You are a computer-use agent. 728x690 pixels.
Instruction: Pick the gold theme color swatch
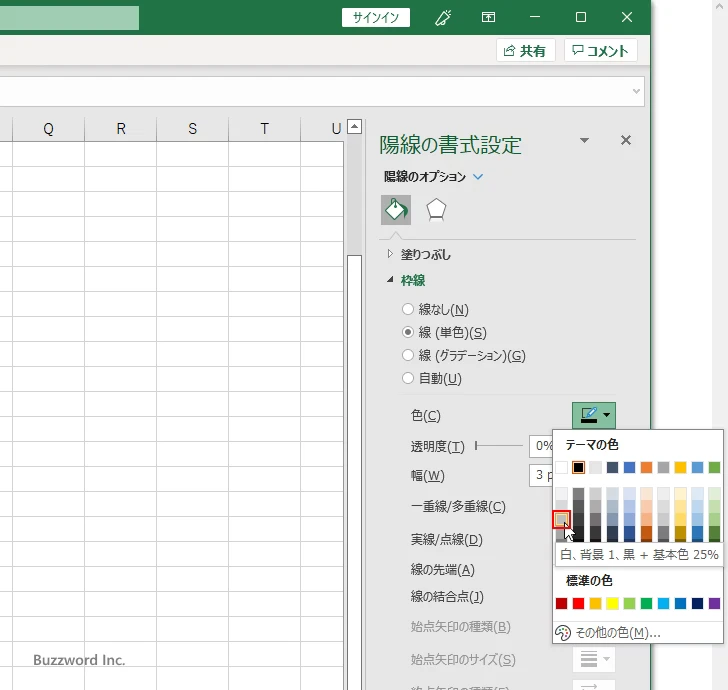(681, 467)
